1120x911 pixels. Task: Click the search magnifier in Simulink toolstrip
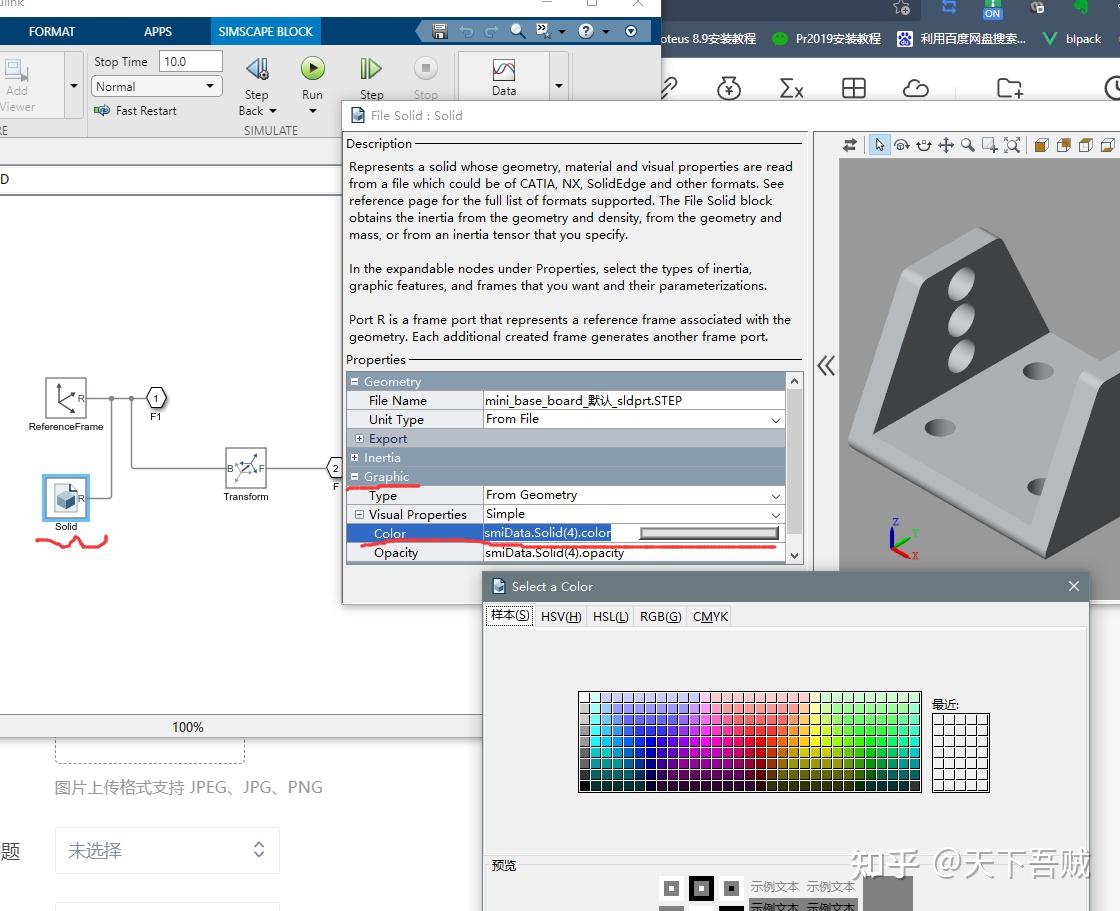pos(518,31)
